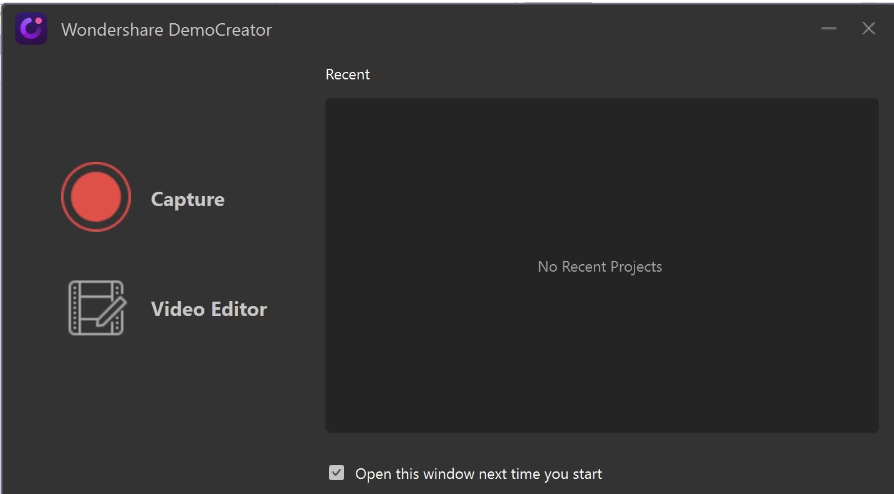
Task: Uncheck Open this window next time checkbox
Action: [336, 472]
